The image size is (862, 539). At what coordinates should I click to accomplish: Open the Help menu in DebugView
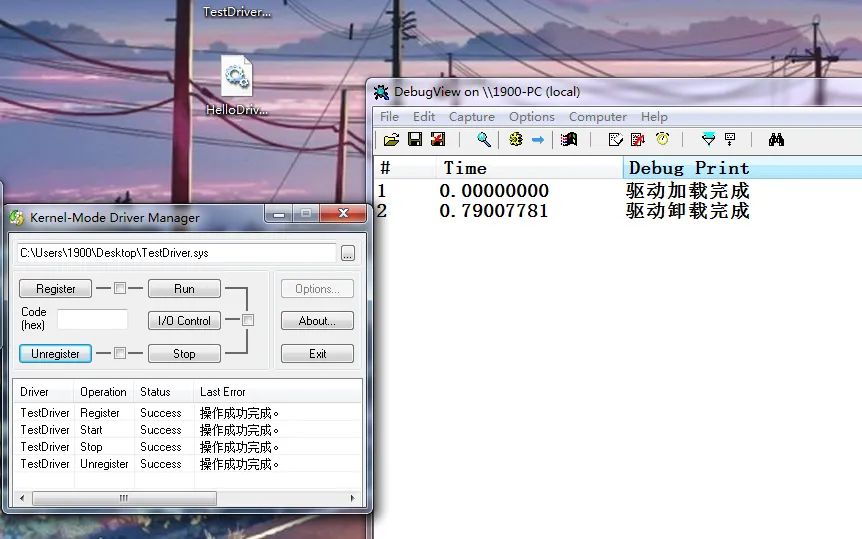tap(654, 117)
